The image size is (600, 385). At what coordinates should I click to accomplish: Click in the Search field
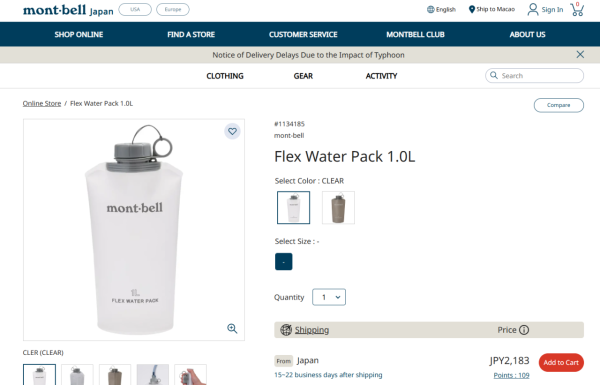coord(535,75)
